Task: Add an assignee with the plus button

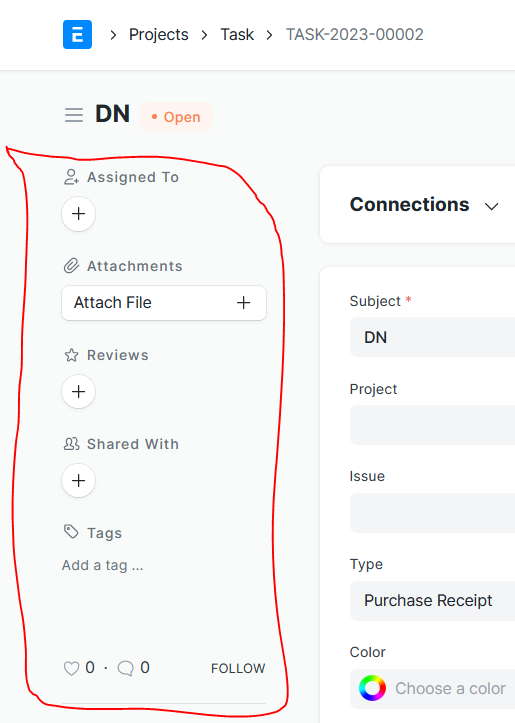Action: (x=79, y=214)
